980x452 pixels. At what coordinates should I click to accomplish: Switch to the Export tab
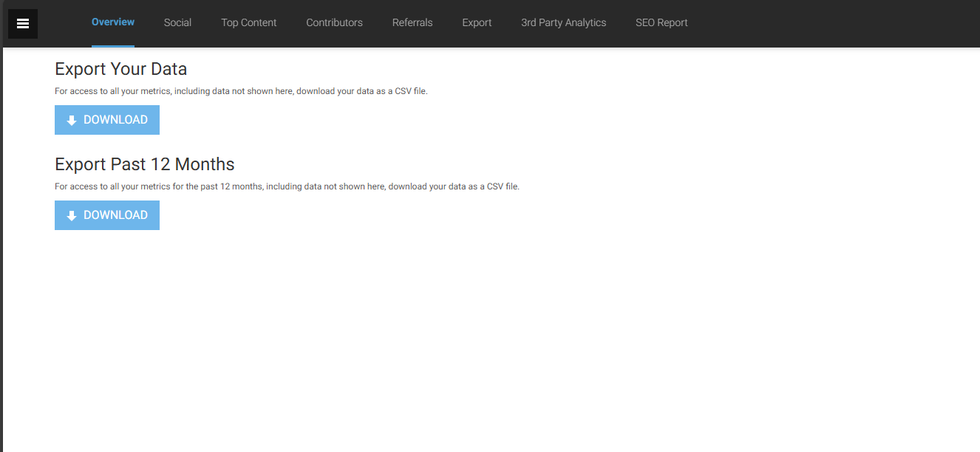tap(477, 22)
